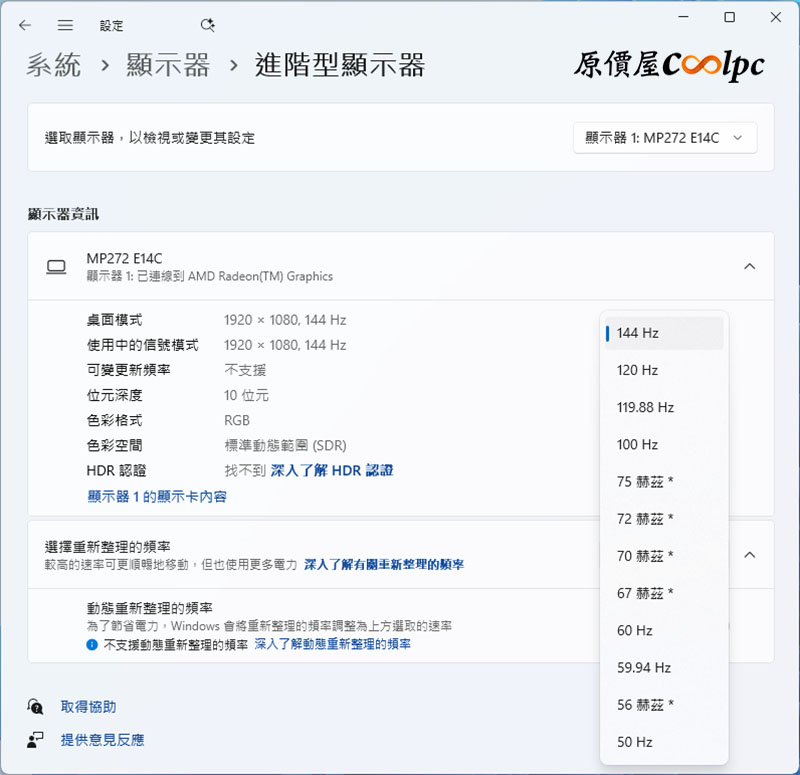The image size is (800, 775).
Task: Collapse the MP272 E14C display info section
Action: (749, 266)
